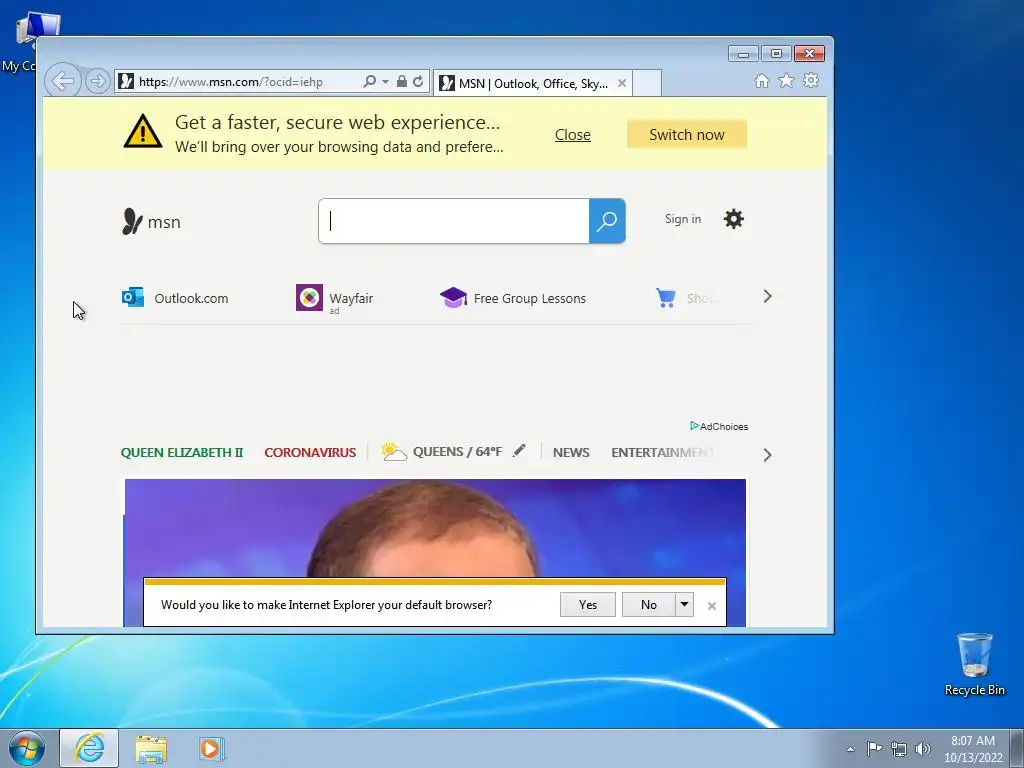Open the dropdown arrow next to No
1024x768 pixels.
click(x=684, y=605)
